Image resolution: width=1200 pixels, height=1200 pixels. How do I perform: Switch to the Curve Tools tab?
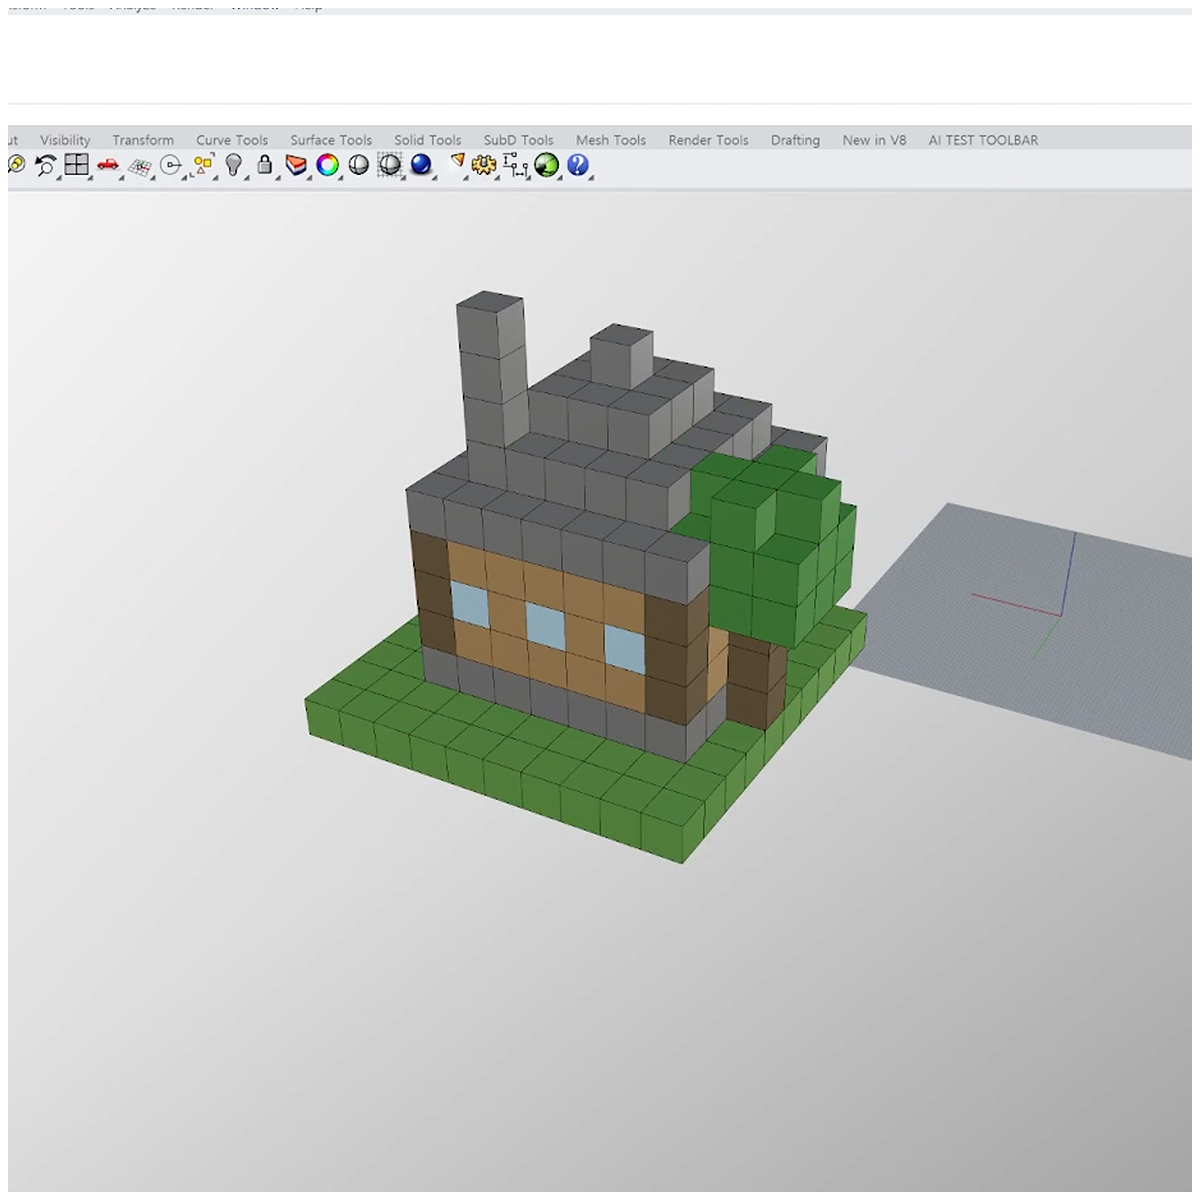232,140
